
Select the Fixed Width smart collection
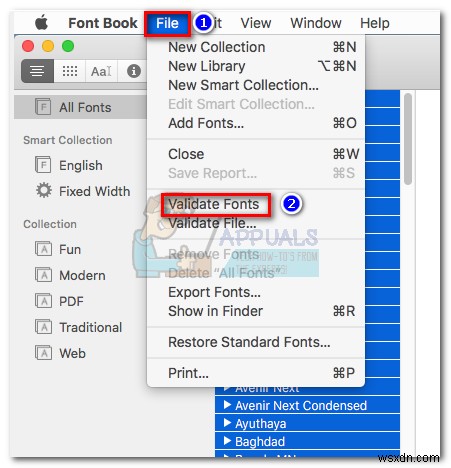(x=94, y=192)
